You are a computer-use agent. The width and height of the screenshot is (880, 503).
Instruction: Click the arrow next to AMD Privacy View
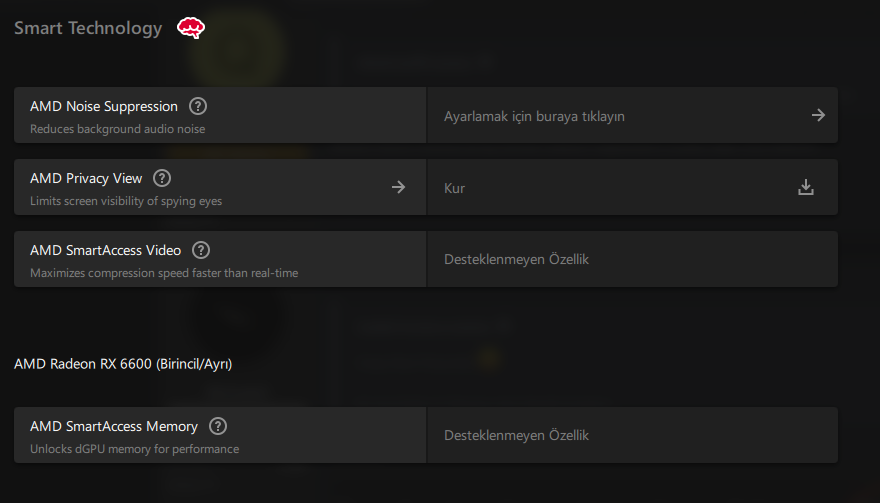pyautogui.click(x=398, y=187)
